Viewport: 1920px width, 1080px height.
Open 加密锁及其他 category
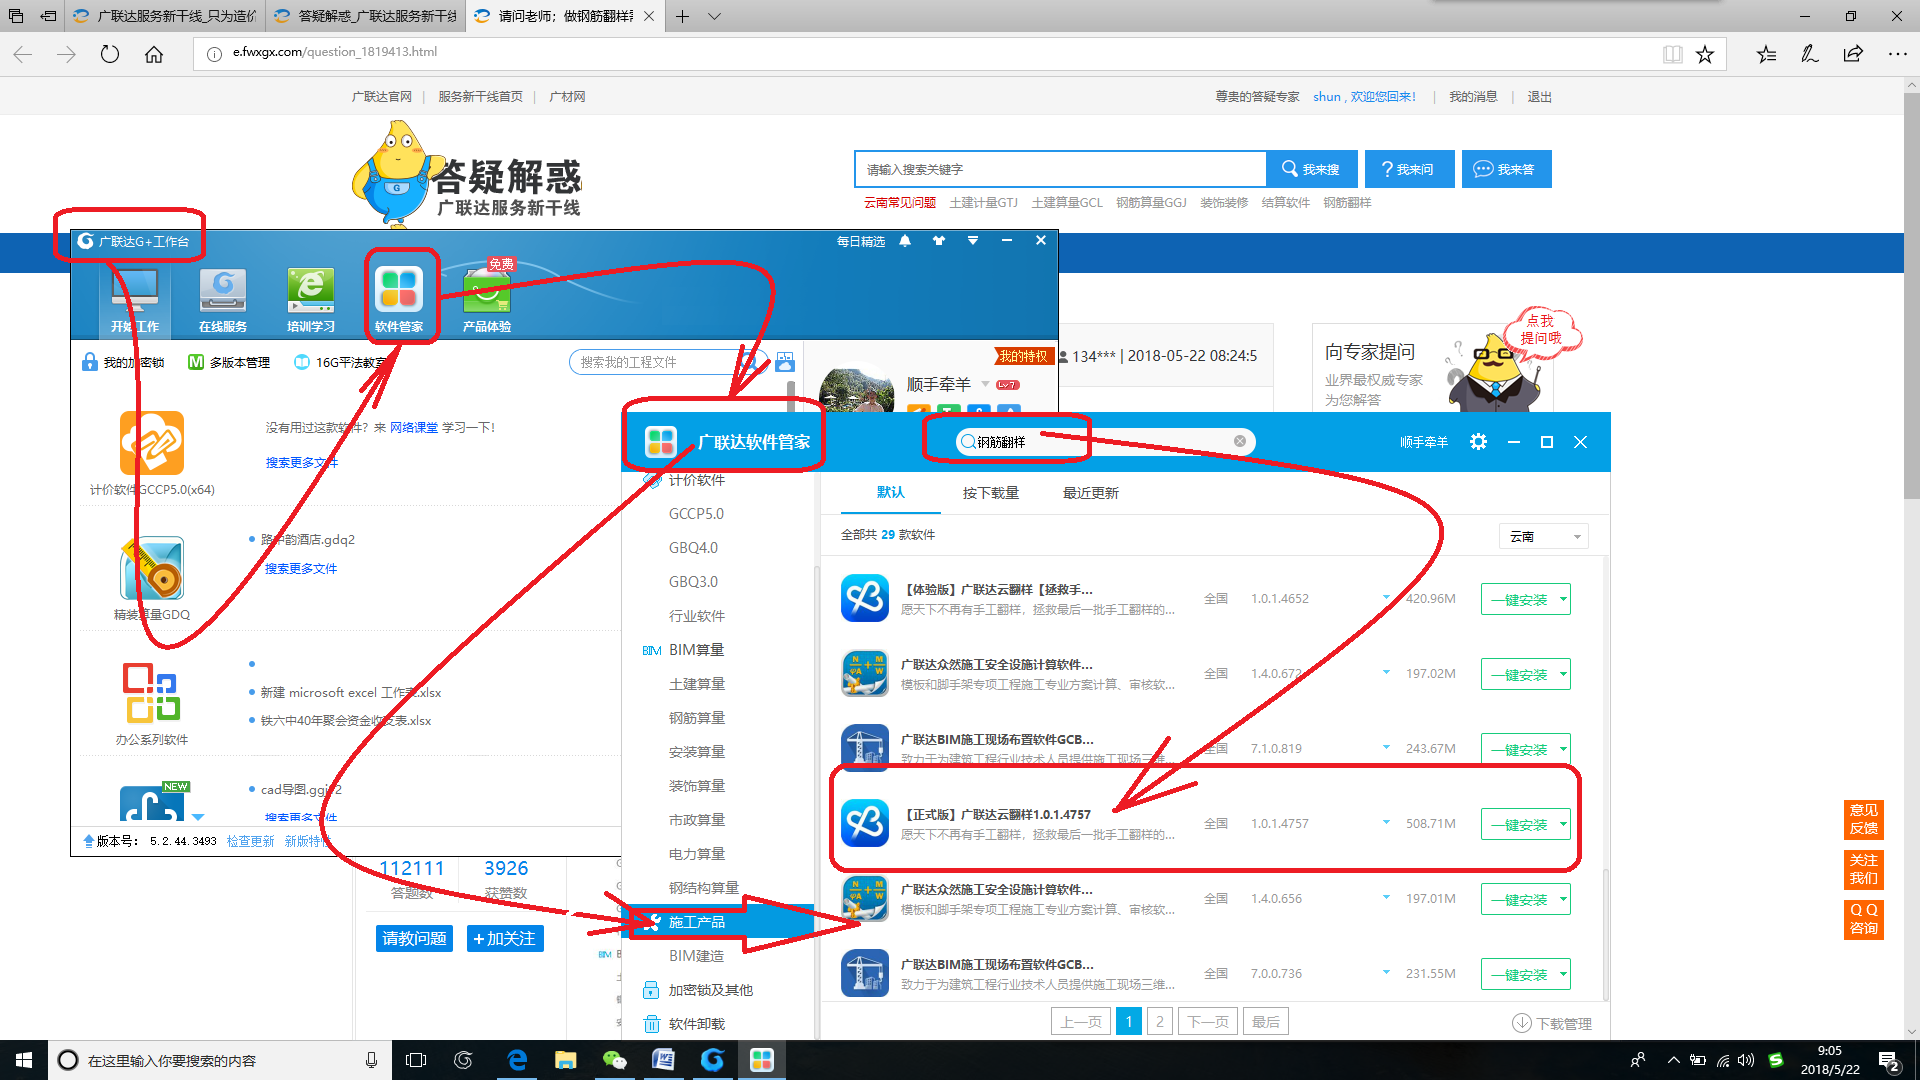click(710, 990)
